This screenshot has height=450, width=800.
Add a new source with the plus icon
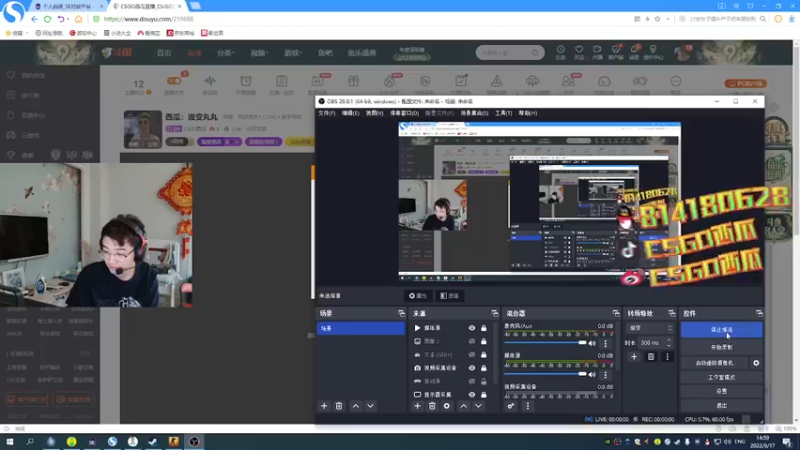417,406
